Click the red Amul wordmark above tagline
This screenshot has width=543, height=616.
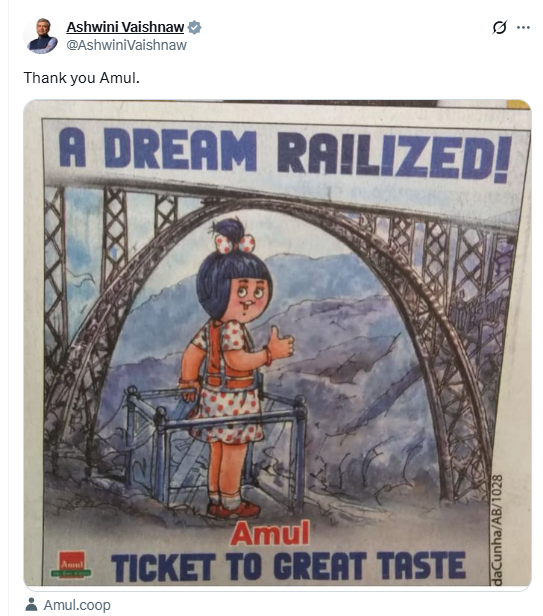270,533
